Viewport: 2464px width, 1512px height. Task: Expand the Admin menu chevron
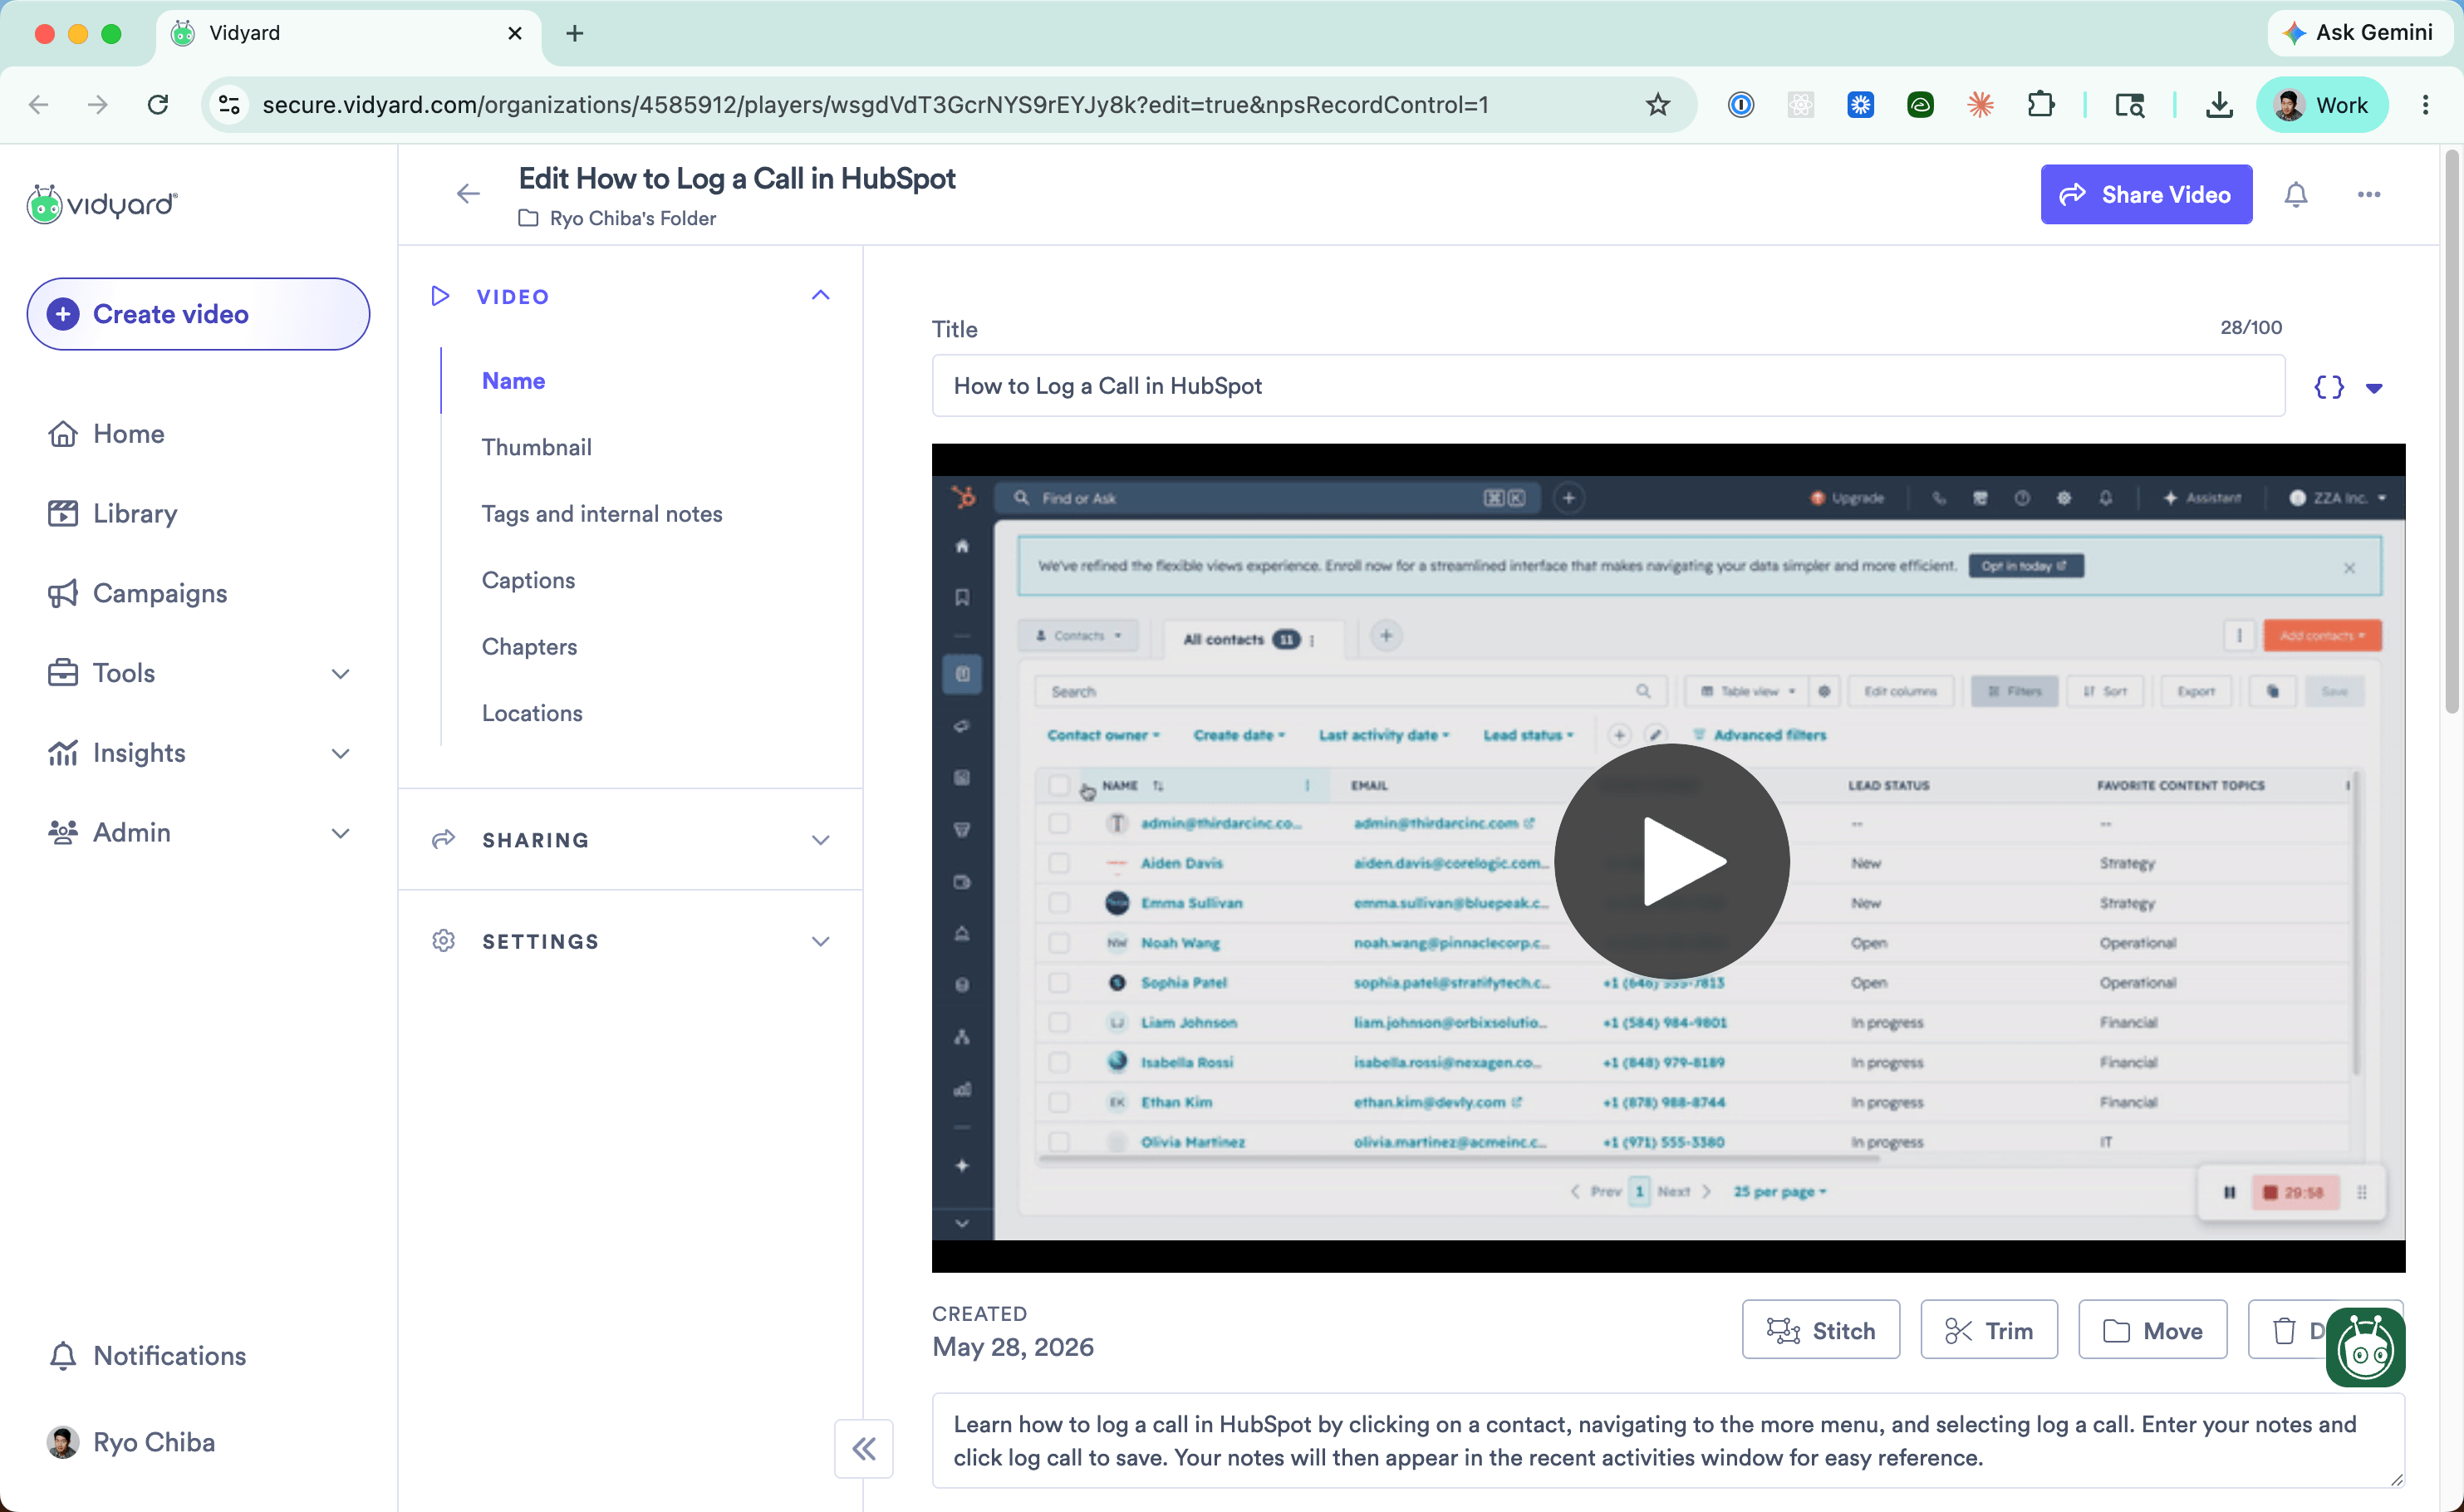pyautogui.click(x=340, y=833)
